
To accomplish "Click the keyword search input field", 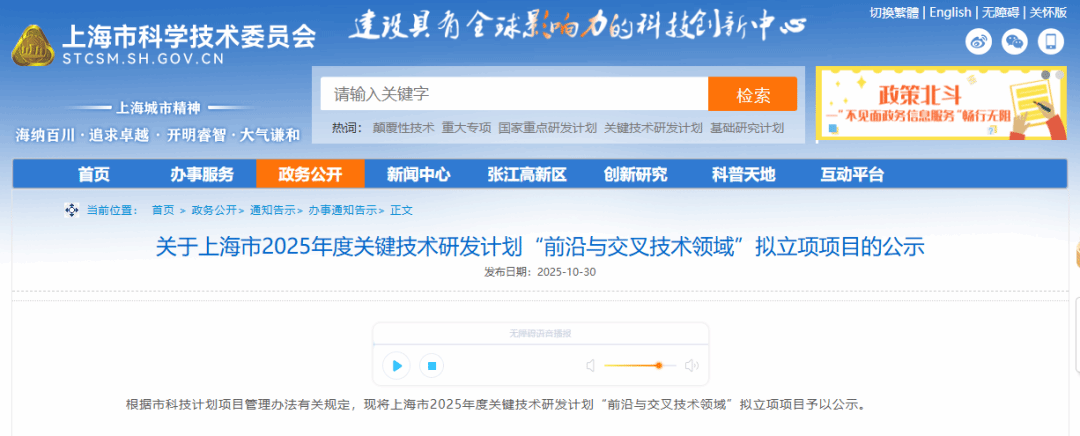I will (x=514, y=94).
